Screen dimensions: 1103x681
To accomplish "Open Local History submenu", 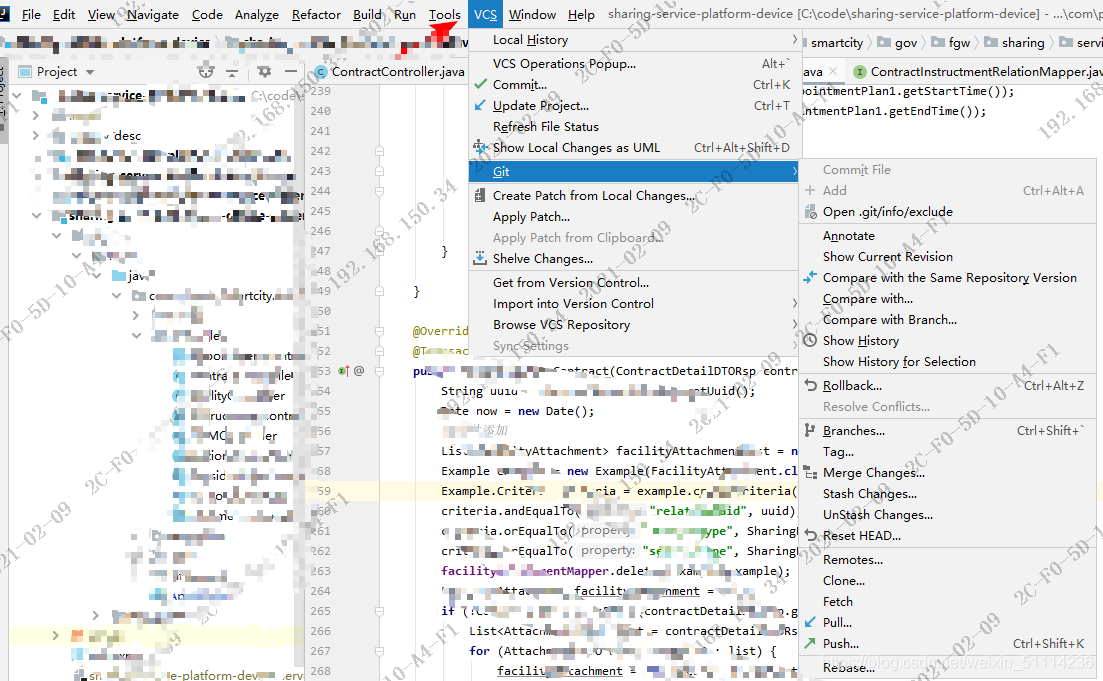I will 635,40.
